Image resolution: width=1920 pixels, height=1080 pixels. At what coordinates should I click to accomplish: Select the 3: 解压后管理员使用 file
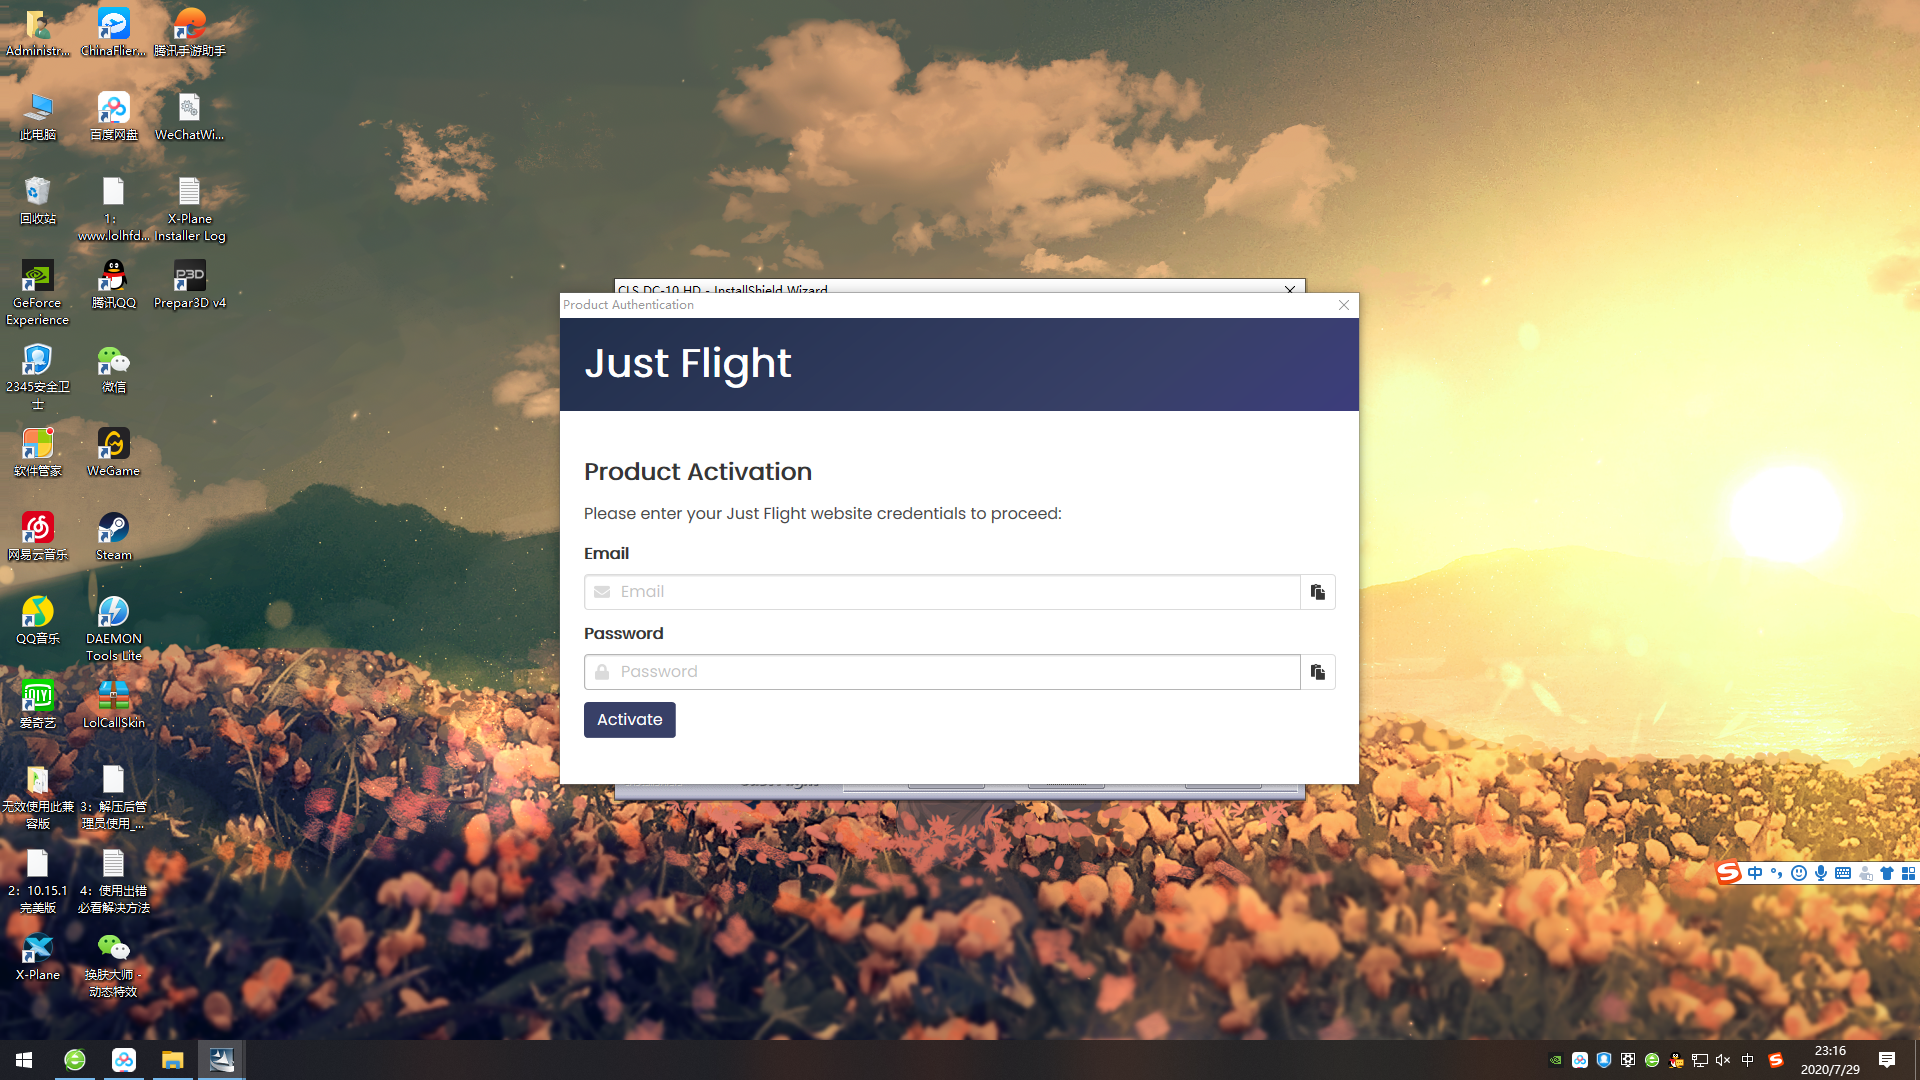point(114,796)
